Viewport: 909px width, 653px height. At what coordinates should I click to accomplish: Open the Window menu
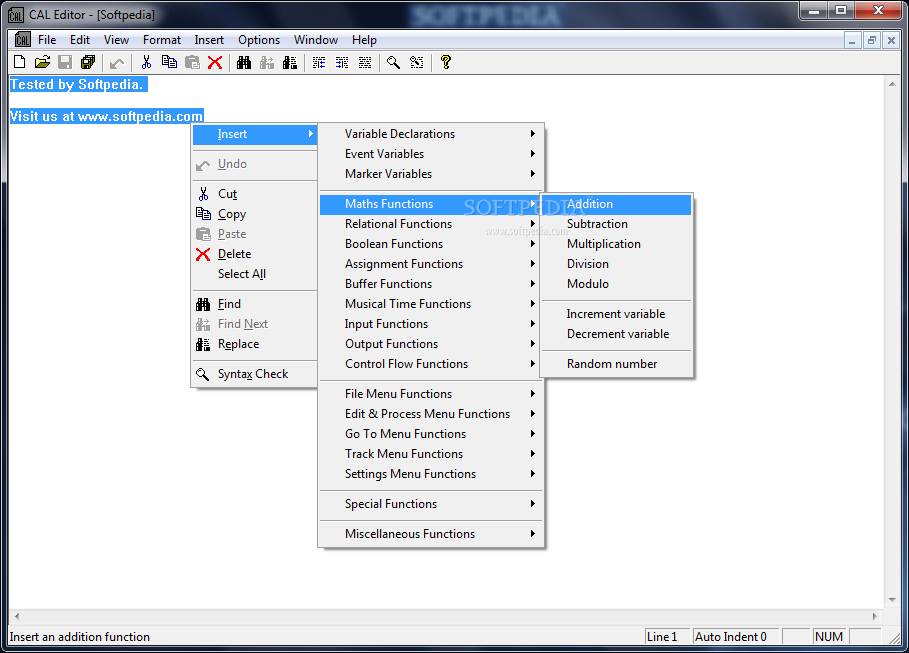(316, 39)
